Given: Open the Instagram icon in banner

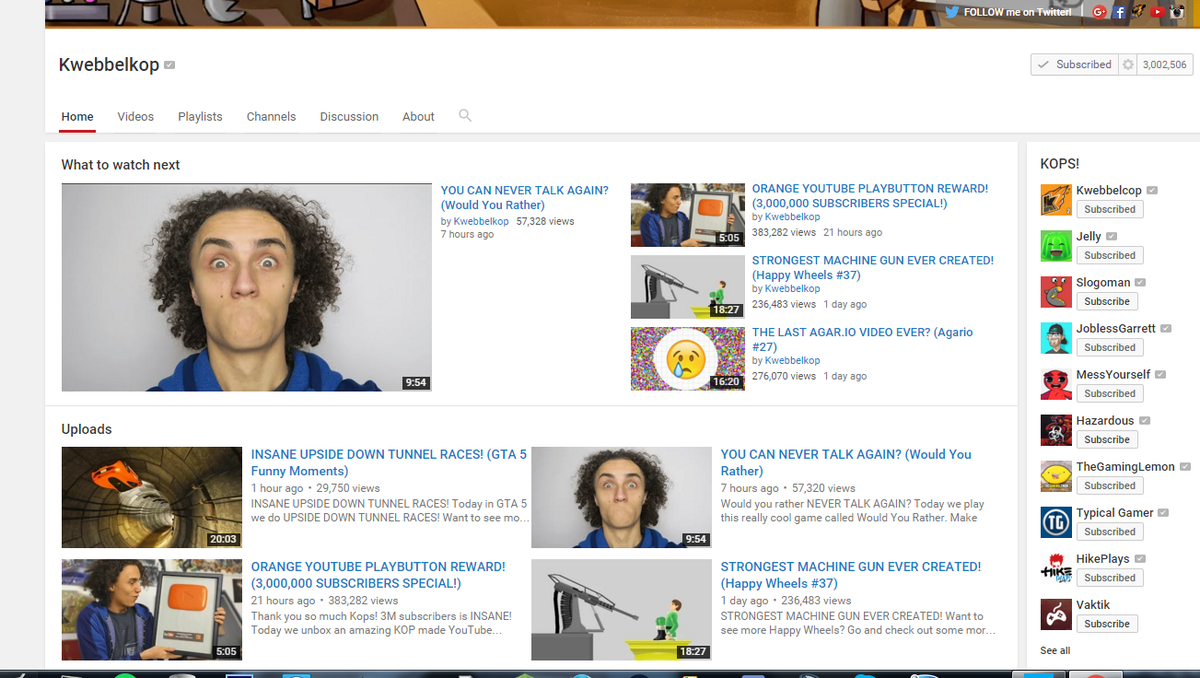Looking at the screenshot, I should [x=1178, y=12].
